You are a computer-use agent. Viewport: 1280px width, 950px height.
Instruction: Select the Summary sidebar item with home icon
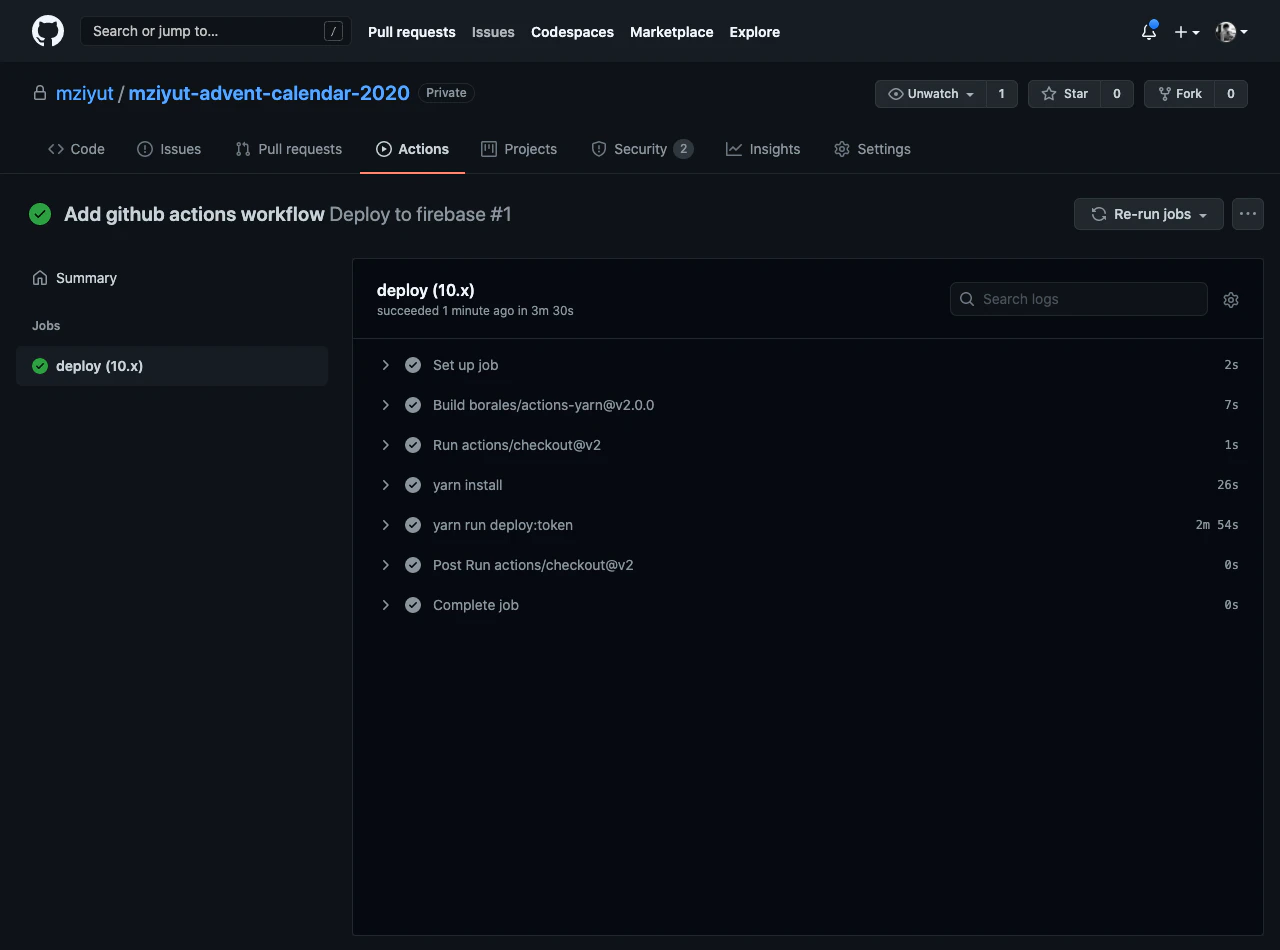click(x=74, y=277)
